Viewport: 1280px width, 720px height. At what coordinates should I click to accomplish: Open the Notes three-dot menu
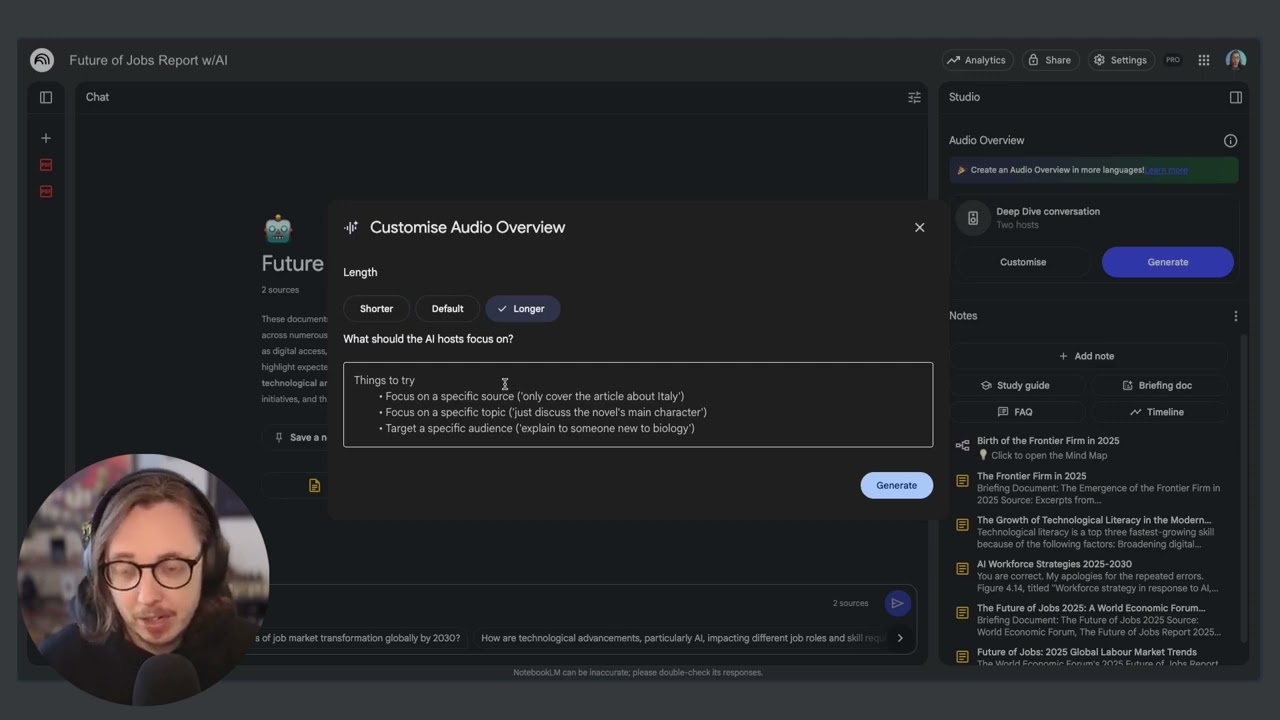(1236, 316)
